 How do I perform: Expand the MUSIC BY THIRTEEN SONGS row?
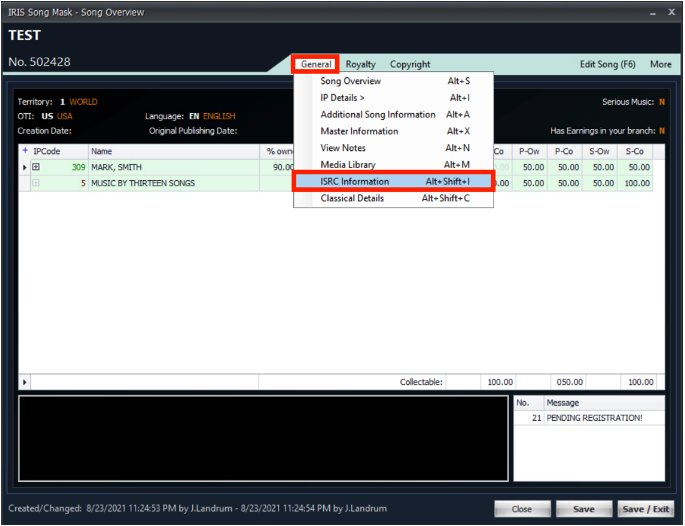click(36, 183)
